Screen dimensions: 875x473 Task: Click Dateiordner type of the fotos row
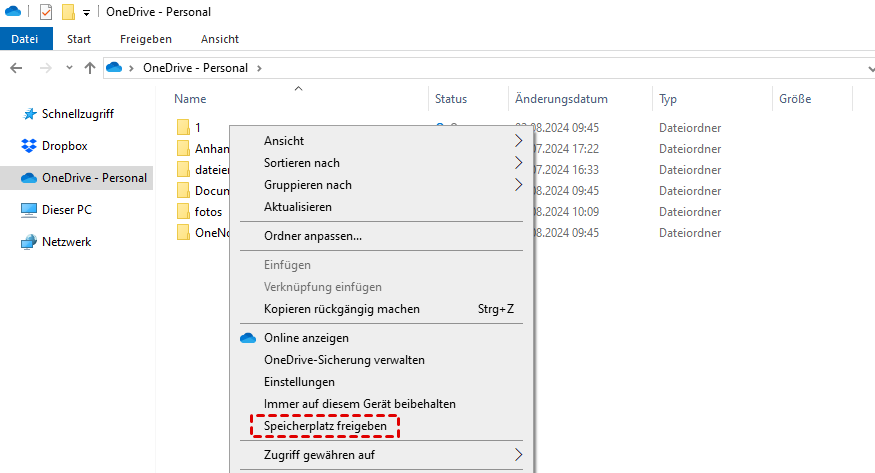pos(690,212)
